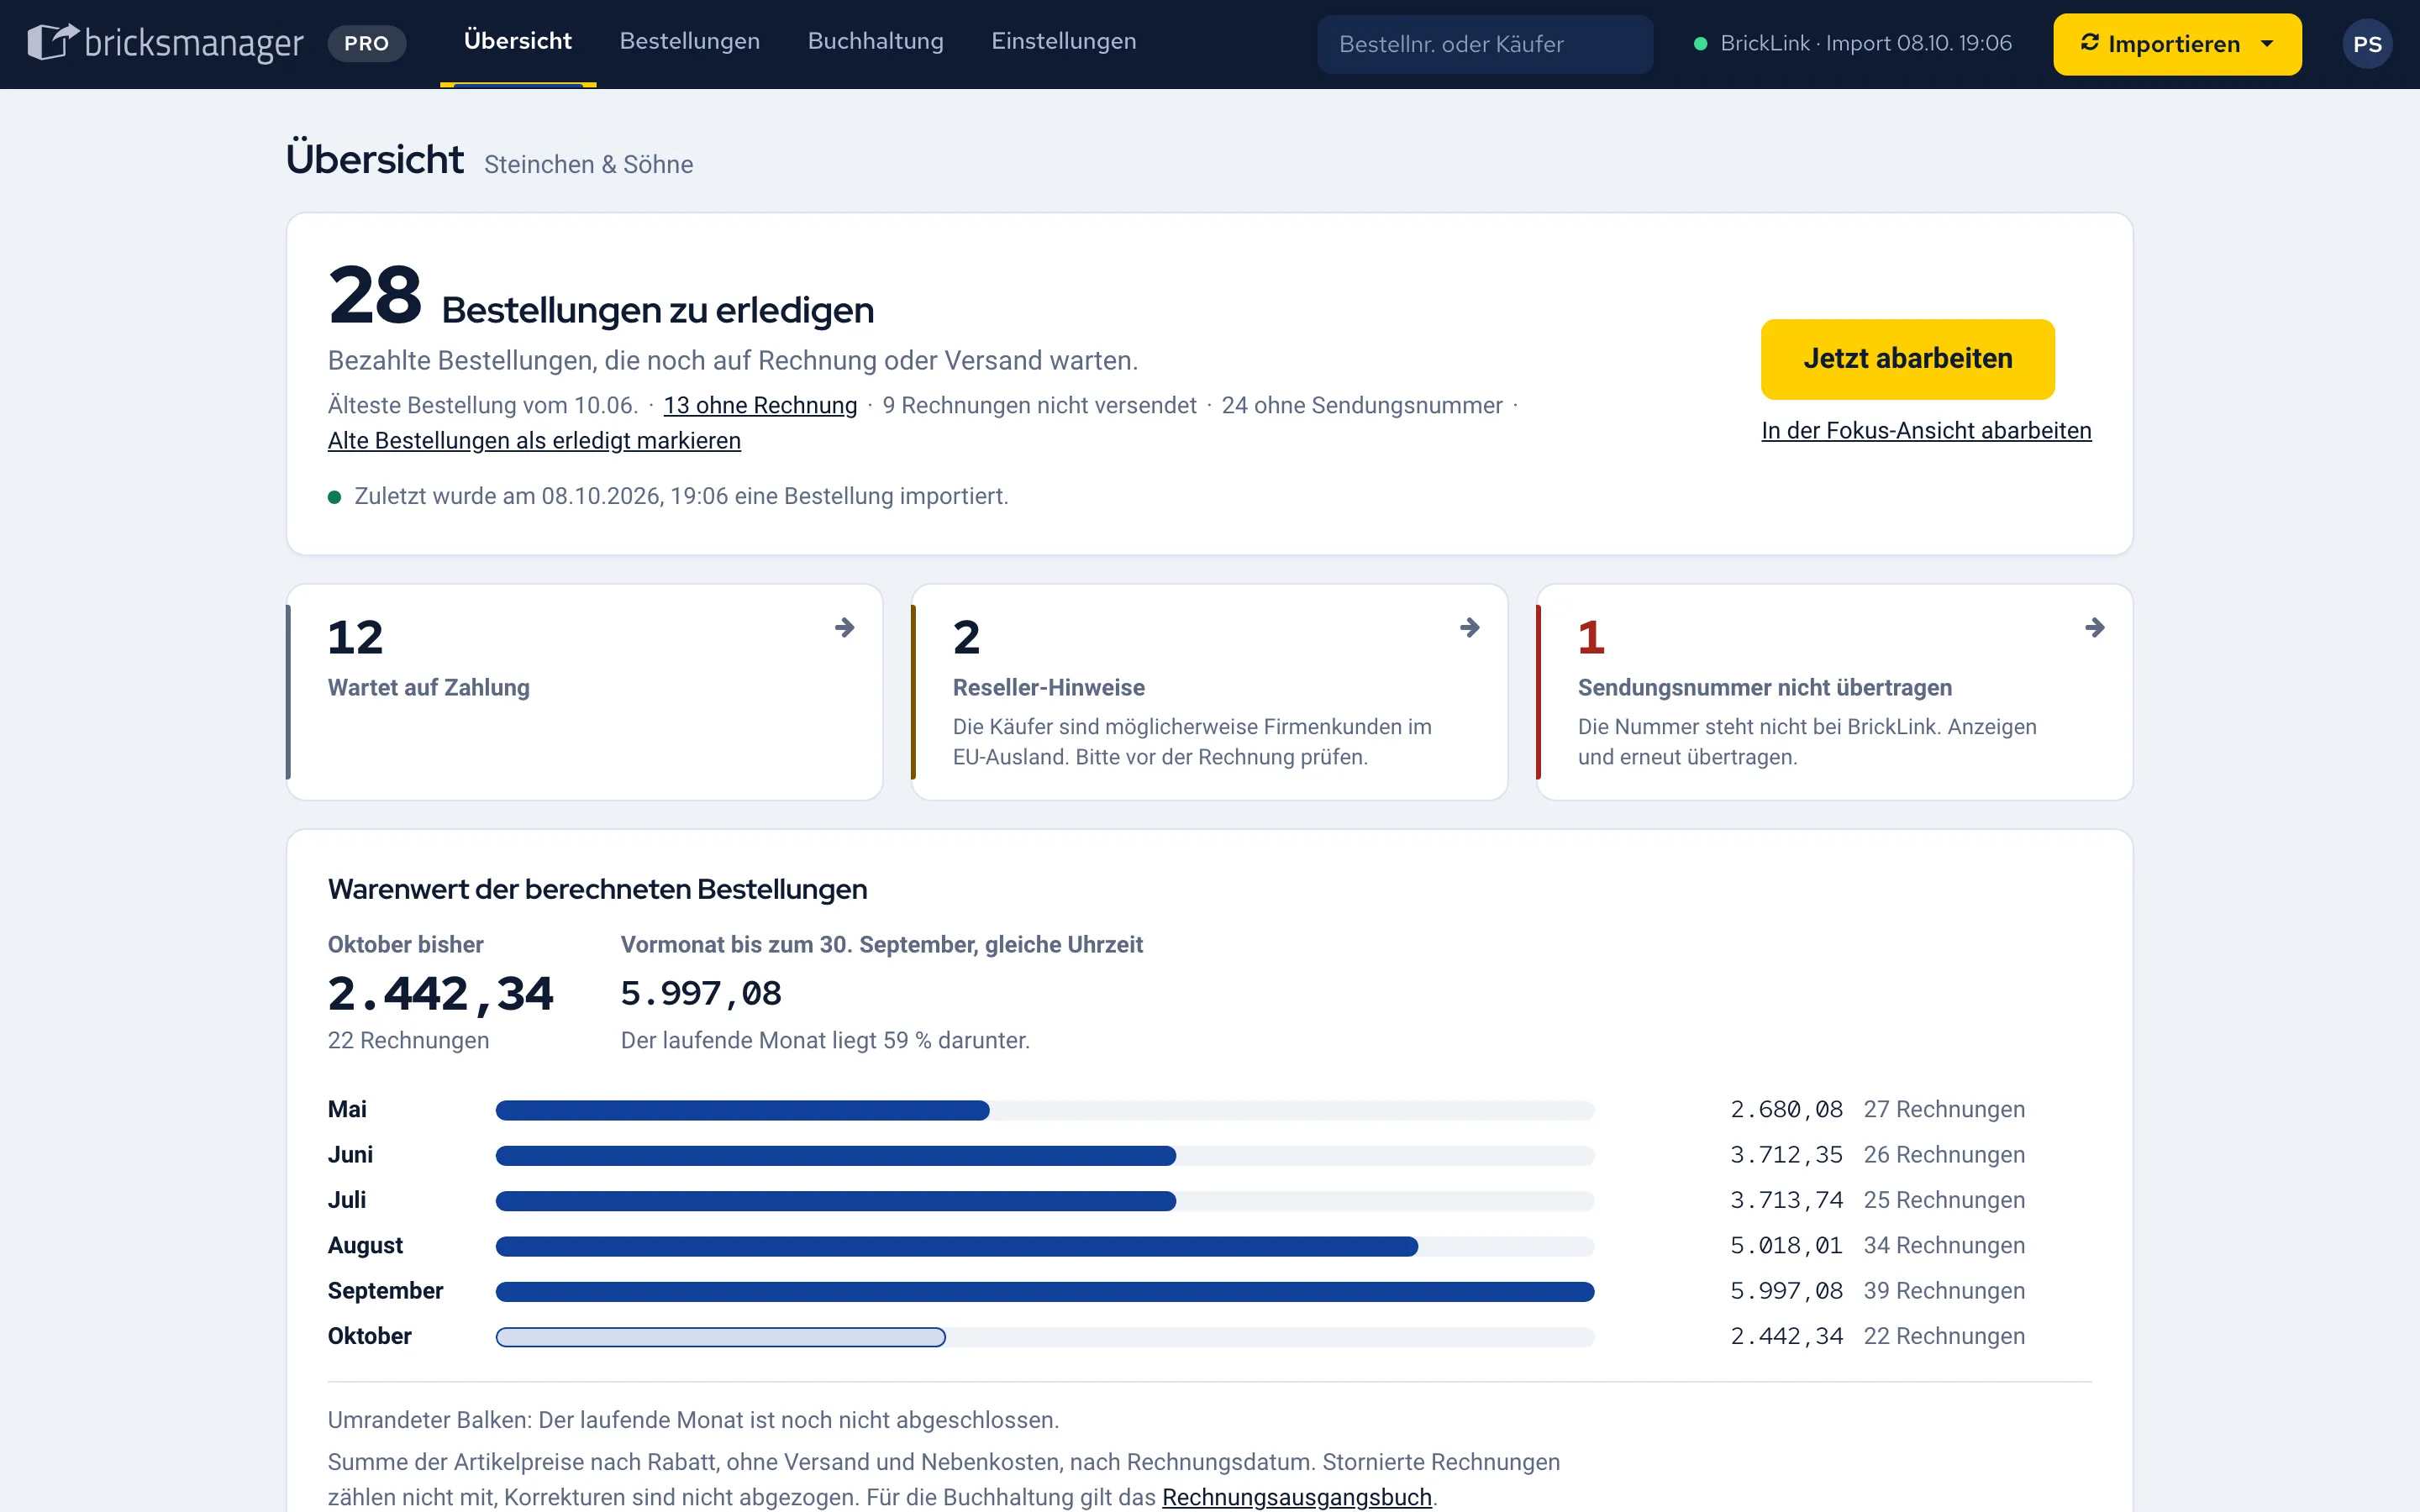Go to the Buchhaltung tab
Image resolution: width=2420 pixels, height=1512 pixels.
pos(875,42)
